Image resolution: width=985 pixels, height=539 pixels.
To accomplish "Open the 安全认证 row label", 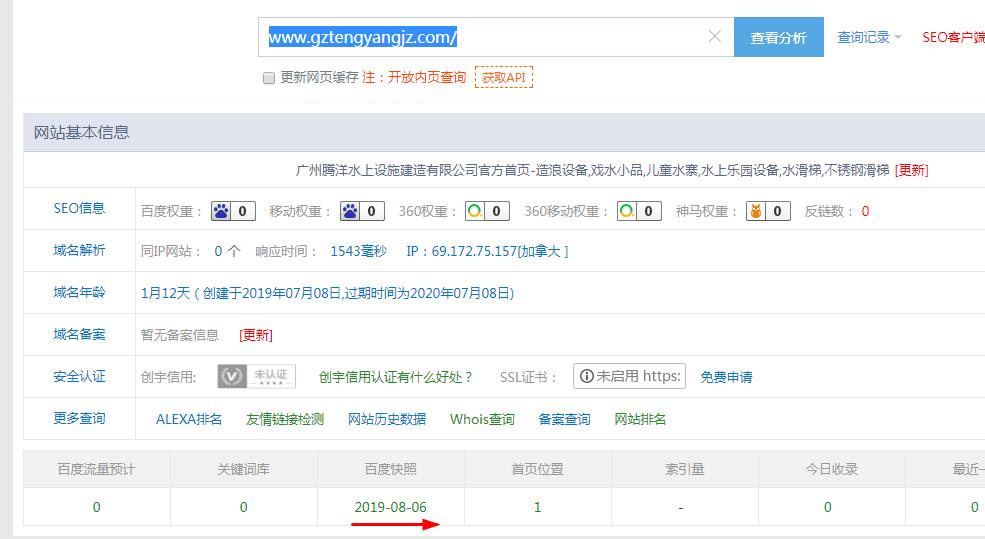I will click(79, 376).
